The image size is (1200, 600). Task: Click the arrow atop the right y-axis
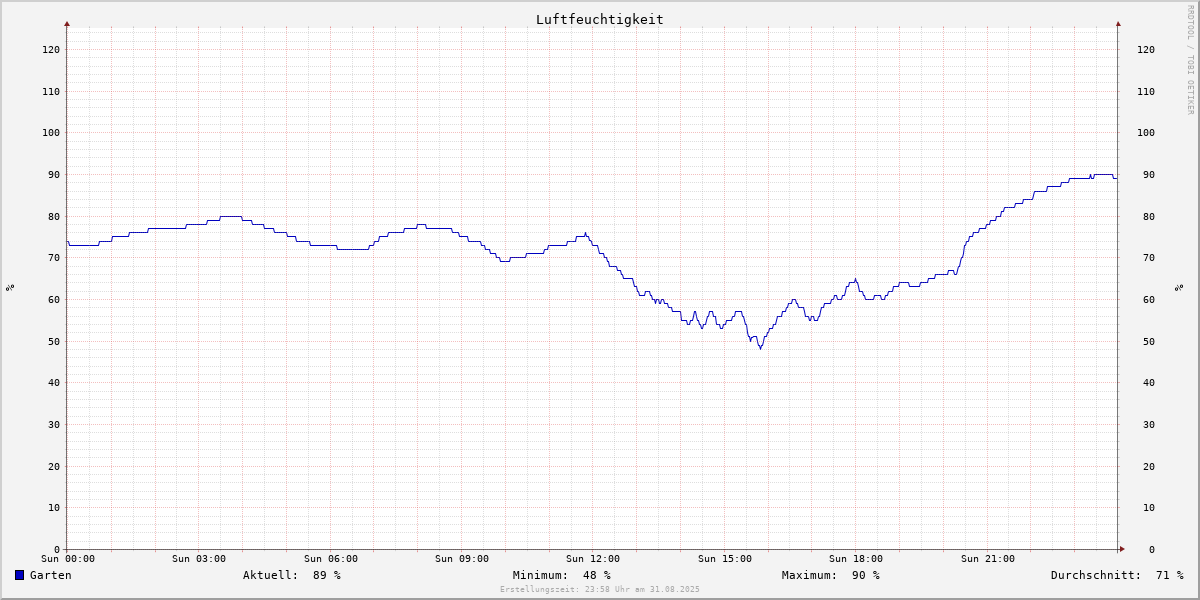[1118, 23]
